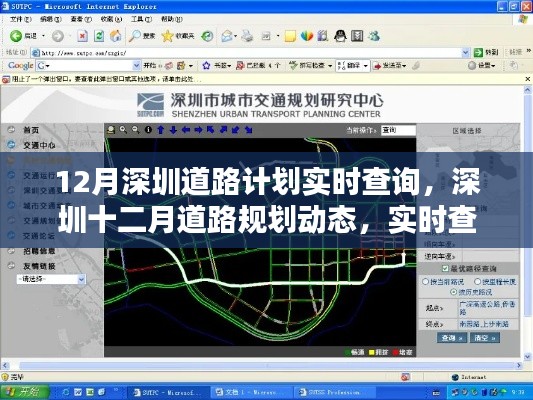Select the 按历史路况 radio button
This screenshot has width=533, height=400.
(453, 292)
